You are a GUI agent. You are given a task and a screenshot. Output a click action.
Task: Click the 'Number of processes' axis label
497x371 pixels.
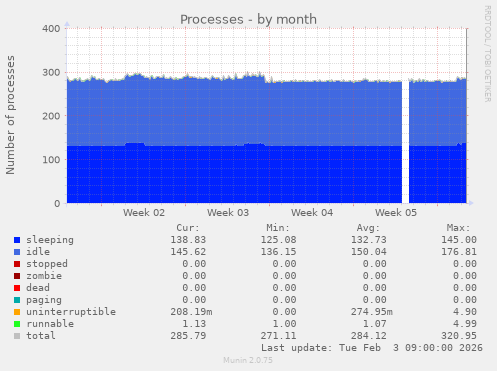(x=10, y=115)
